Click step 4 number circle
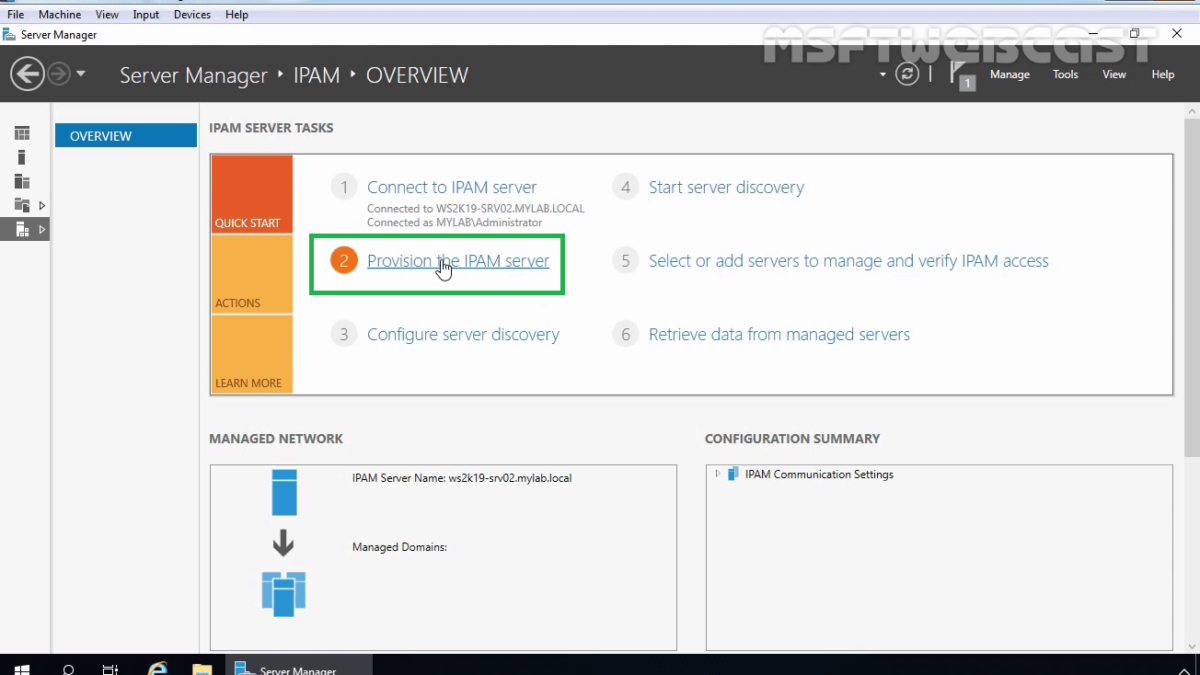 [x=626, y=187]
